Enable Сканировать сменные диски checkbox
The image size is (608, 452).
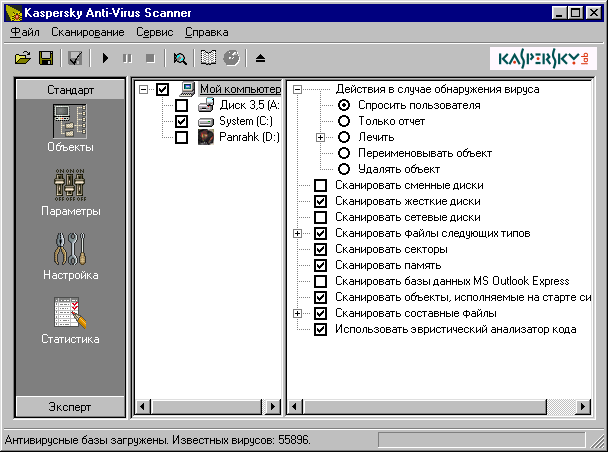320,185
